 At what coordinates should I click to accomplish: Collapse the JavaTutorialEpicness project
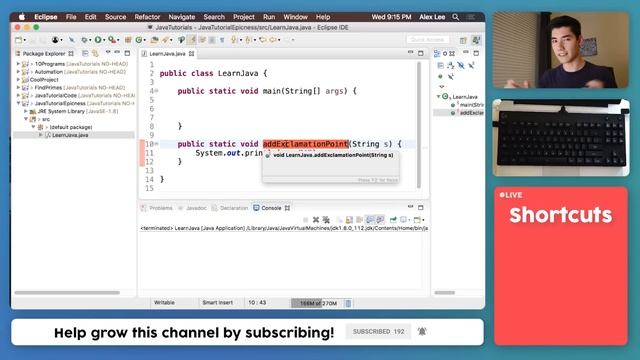pyautogui.click(x=18, y=103)
